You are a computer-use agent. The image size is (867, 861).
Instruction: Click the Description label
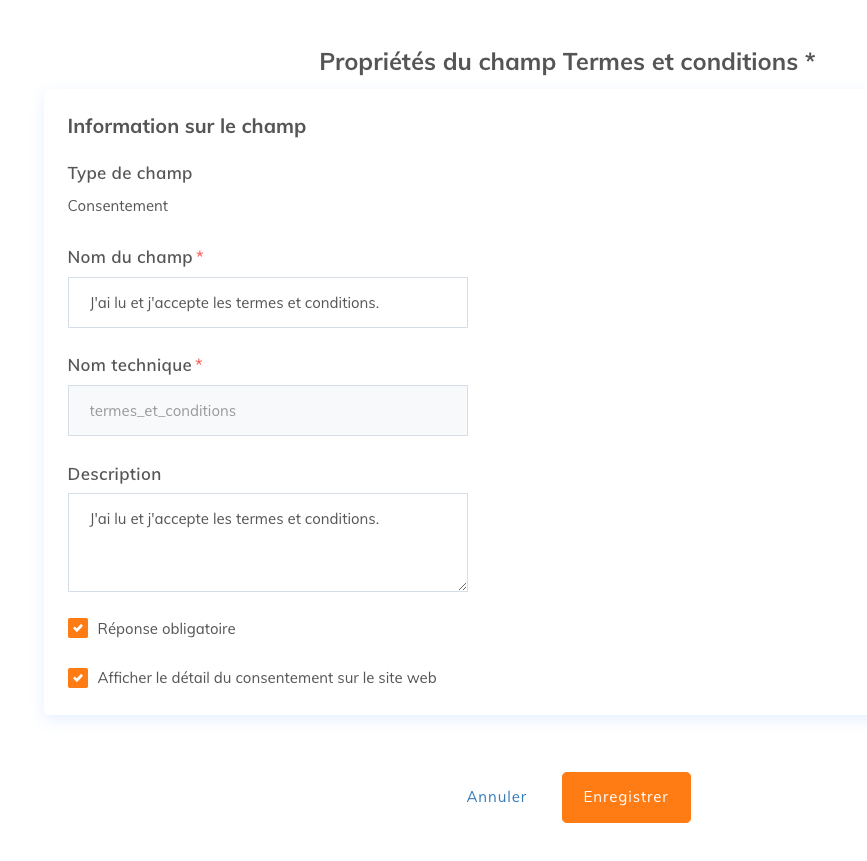[x=114, y=474]
